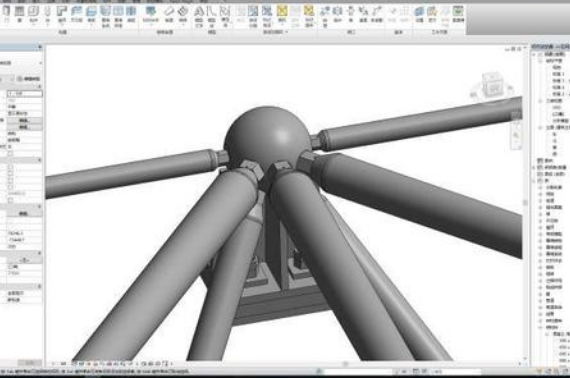Choose the Shaft opening (竖井) tool
The image size is (570, 379).
click(x=338, y=14)
